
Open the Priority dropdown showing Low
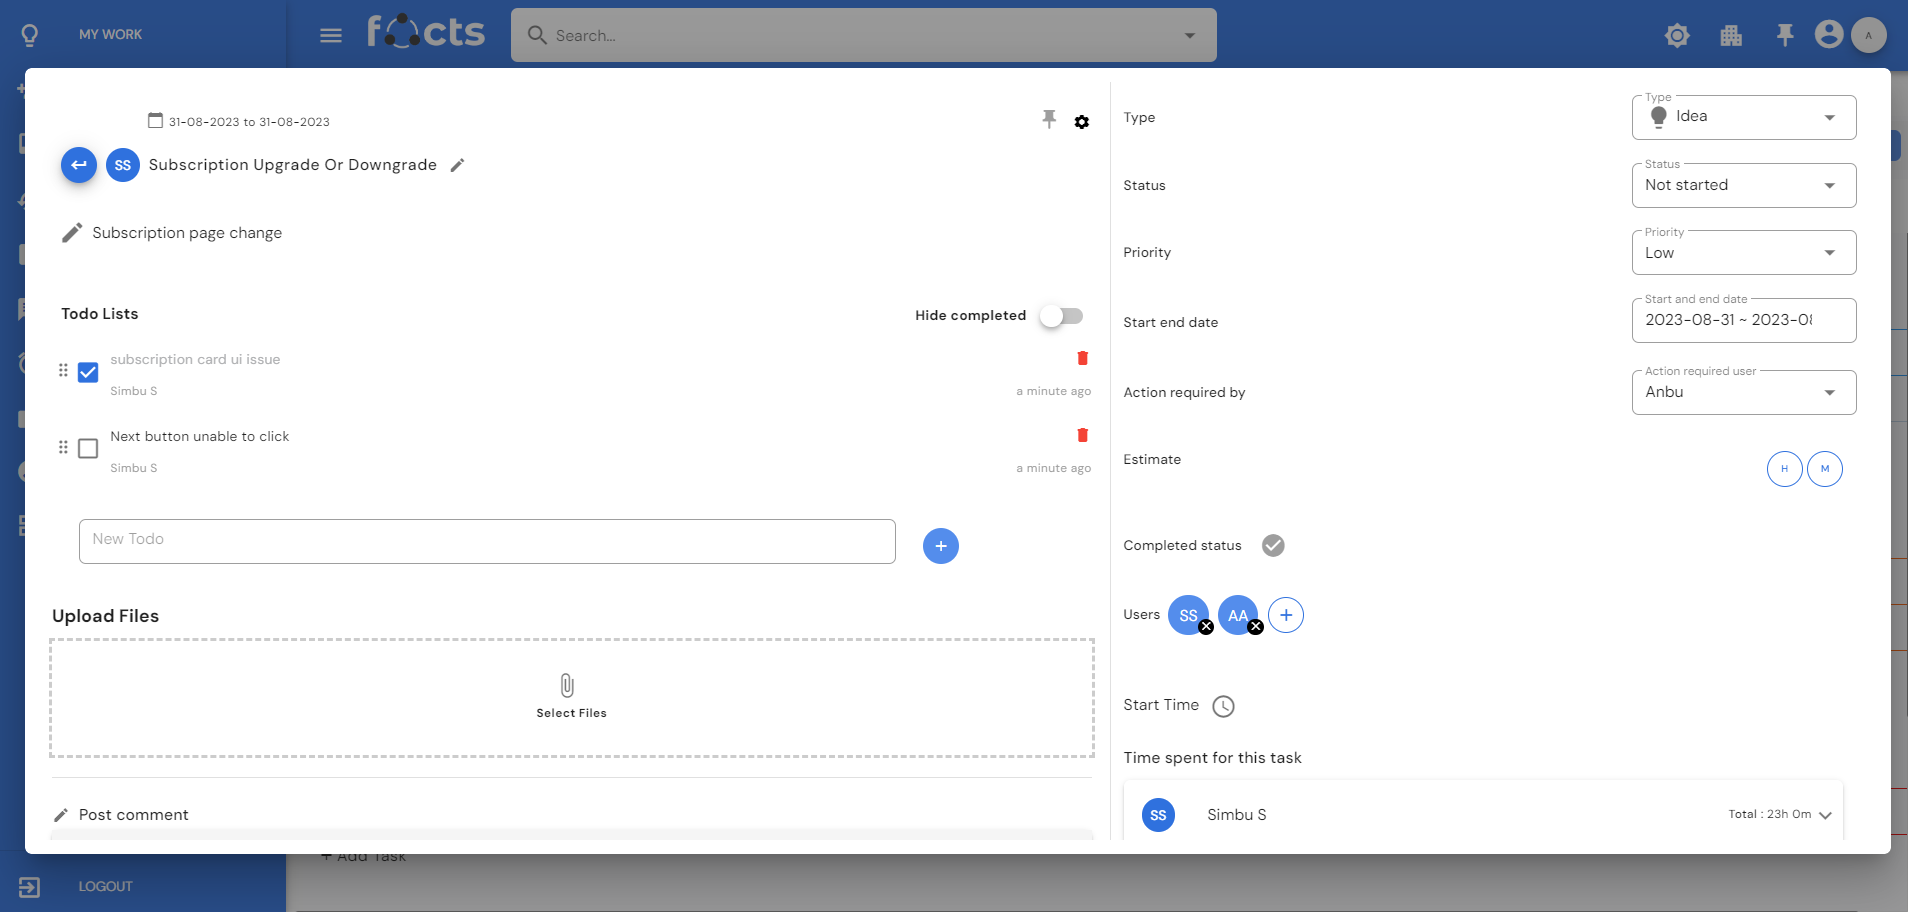pyautogui.click(x=1743, y=253)
